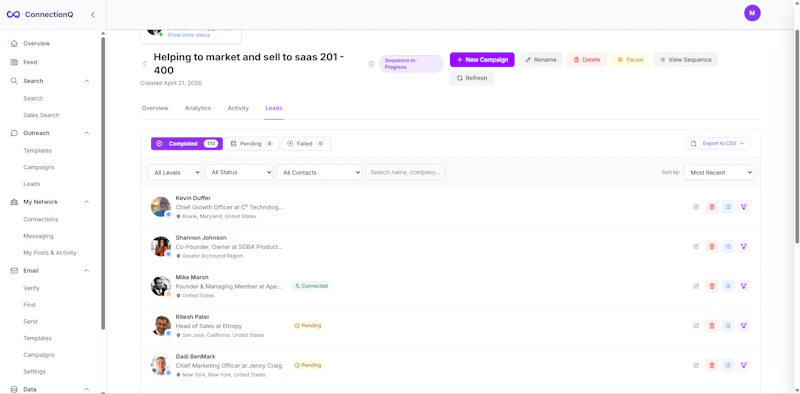Edit Shannon Johnson's lead entry
Viewport: 800px width, 394px height.
point(696,247)
